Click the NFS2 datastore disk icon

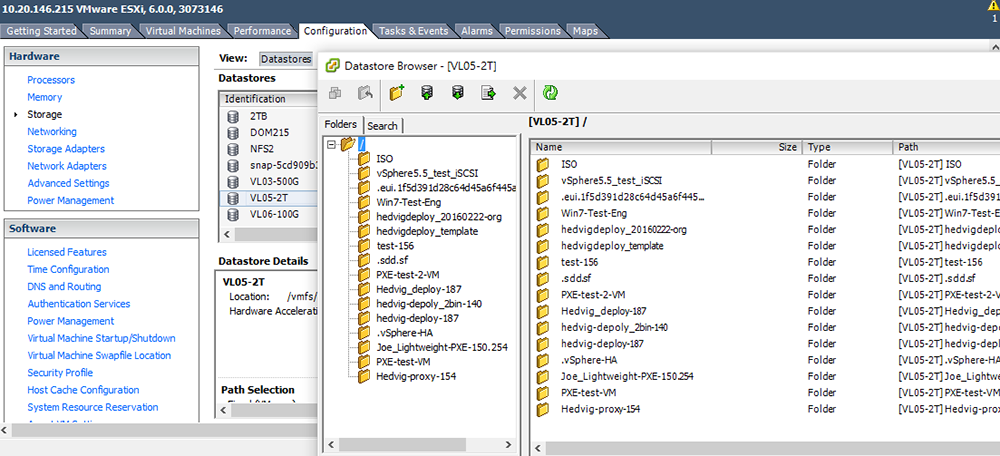point(233,149)
